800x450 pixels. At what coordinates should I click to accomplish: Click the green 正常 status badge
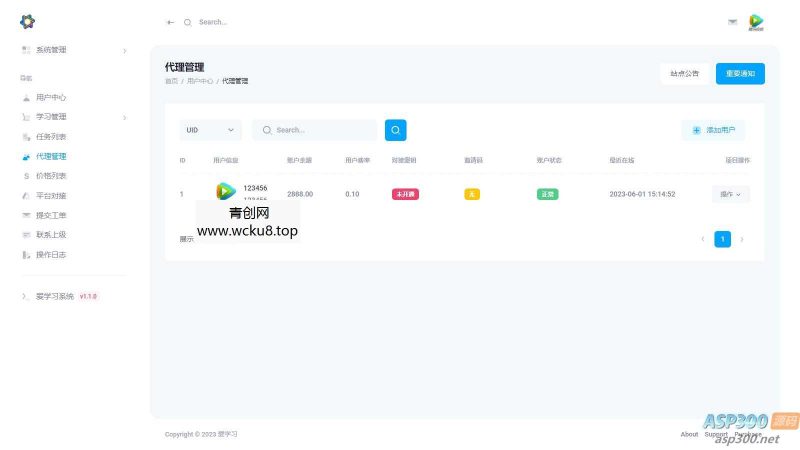pos(547,194)
